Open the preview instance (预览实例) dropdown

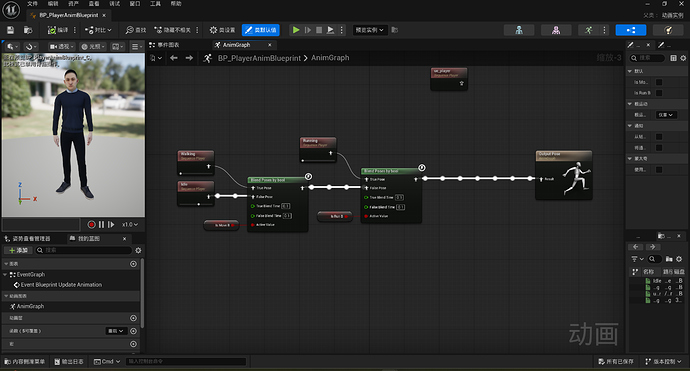[369, 30]
